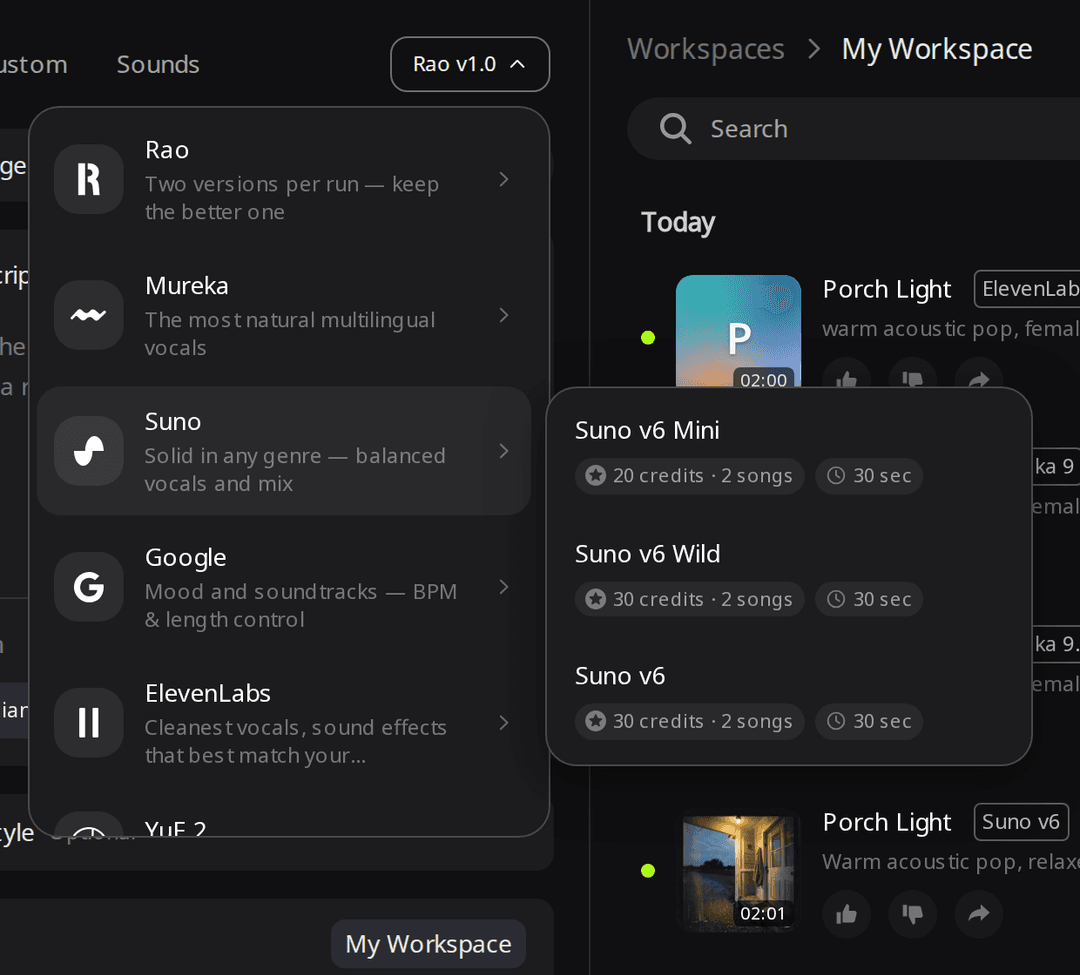Viewport: 1080px width, 975px height.
Task: Dislike the Suno v6 Porch Light track
Action: (913, 914)
